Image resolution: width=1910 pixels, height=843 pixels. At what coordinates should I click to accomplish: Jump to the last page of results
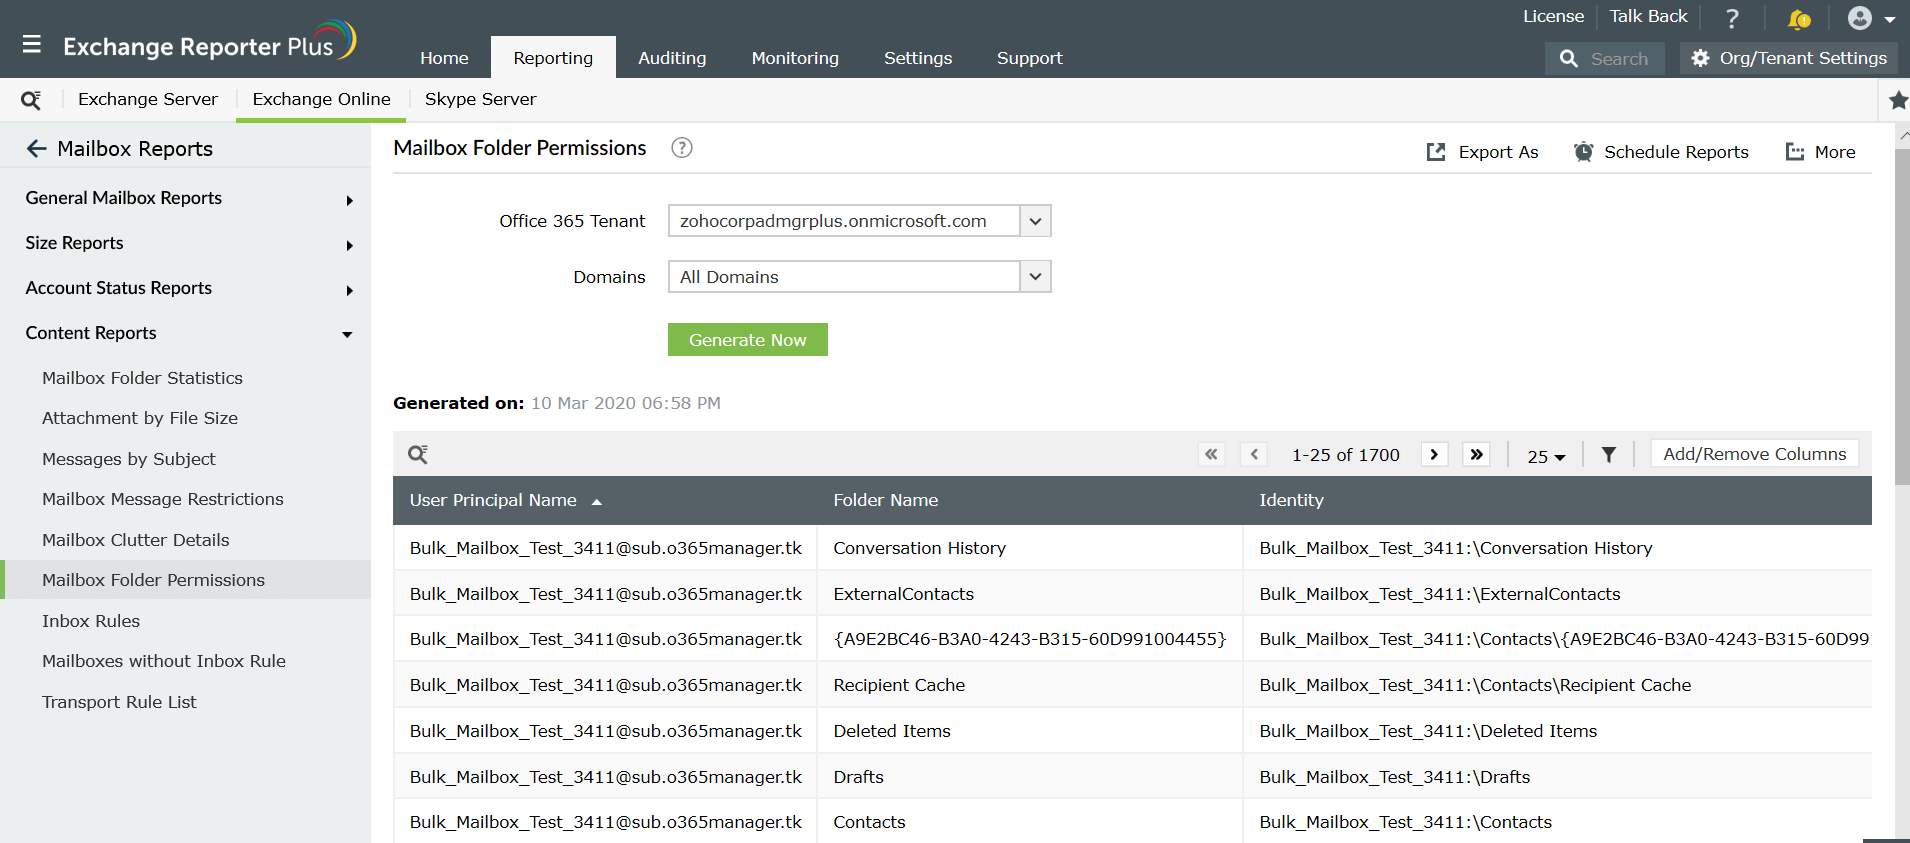click(1476, 454)
